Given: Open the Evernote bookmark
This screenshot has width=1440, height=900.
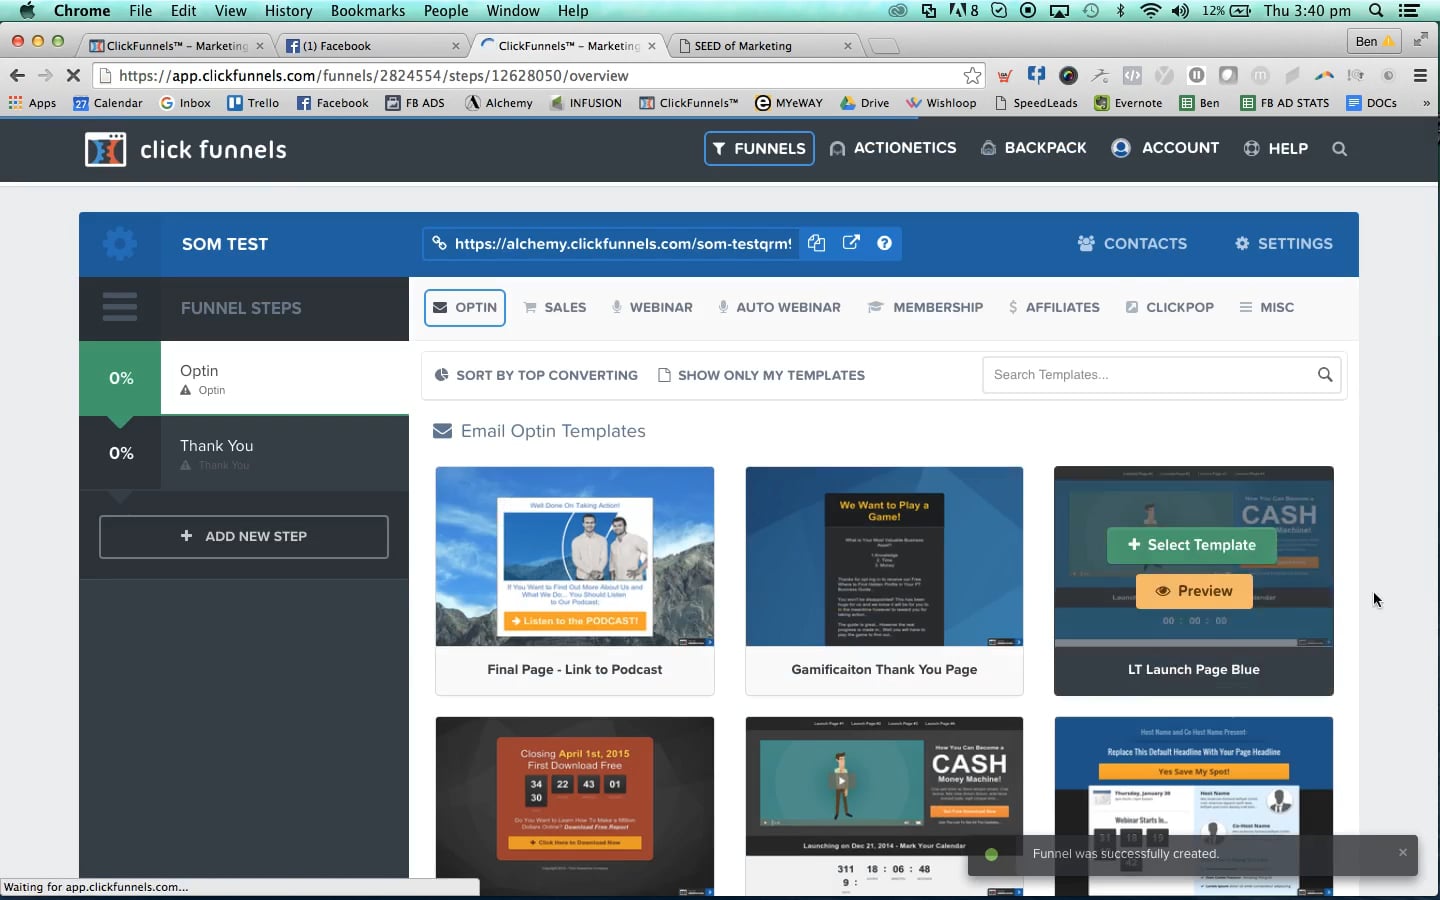Looking at the screenshot, I should point(1128,103).
